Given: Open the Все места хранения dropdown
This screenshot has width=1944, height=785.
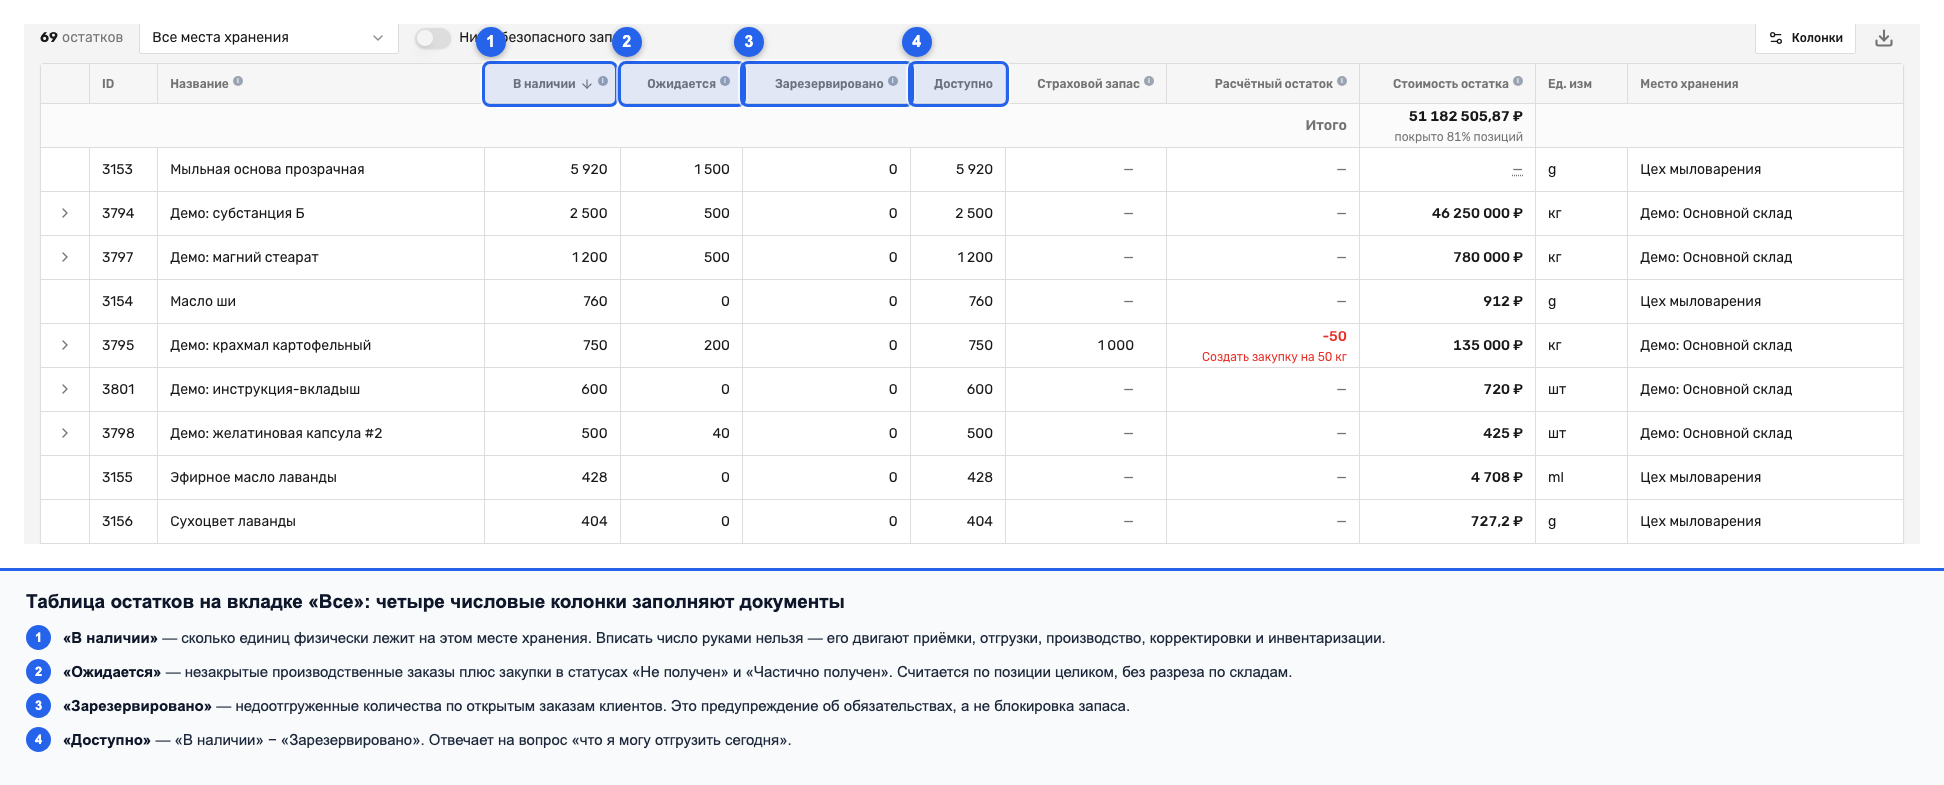Looking at the screenshot, I should [268, 38].
